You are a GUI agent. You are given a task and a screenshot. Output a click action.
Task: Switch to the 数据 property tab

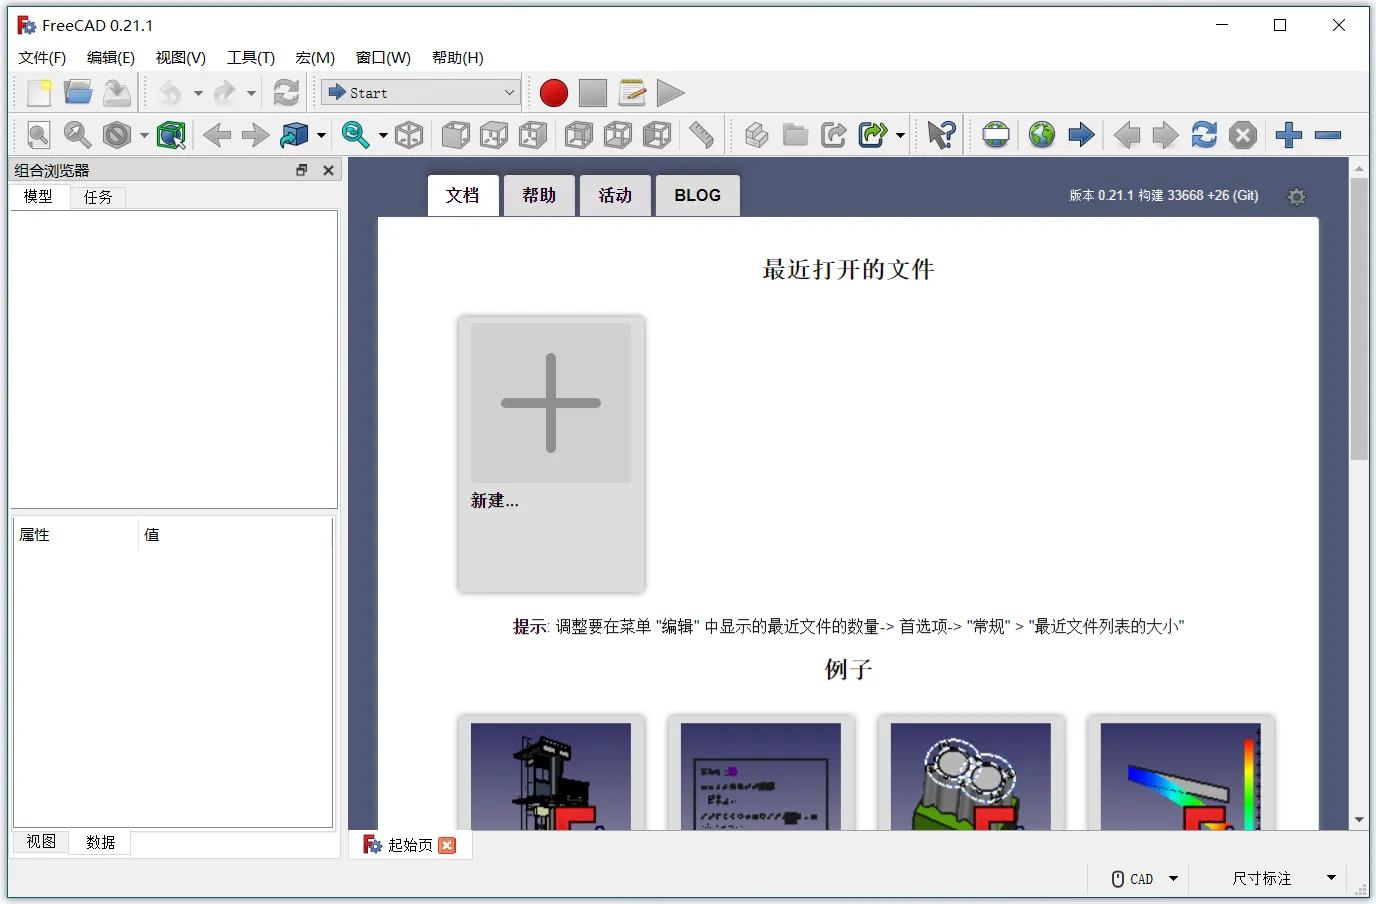click(x=101, y=842)
